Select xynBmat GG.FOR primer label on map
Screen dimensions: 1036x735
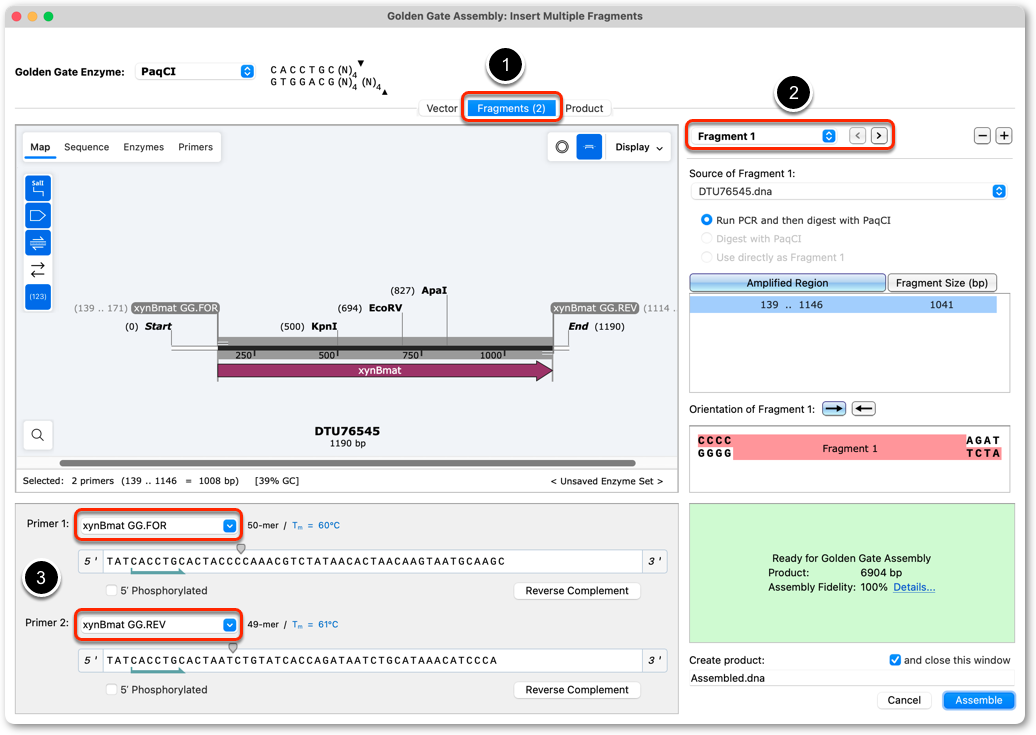pos(175,308)
